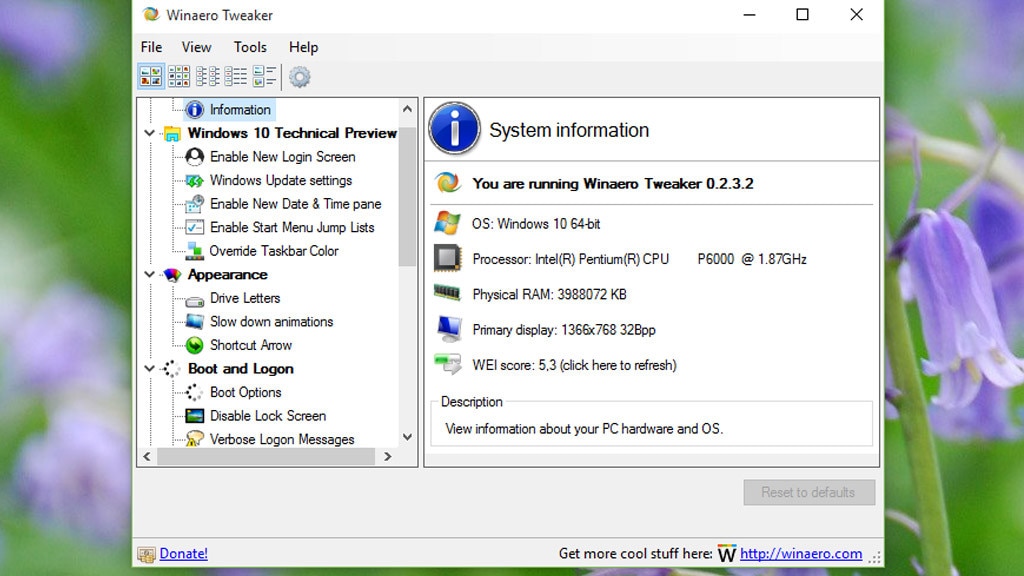Click the Disable Lock Screen icon

point(195,415)
